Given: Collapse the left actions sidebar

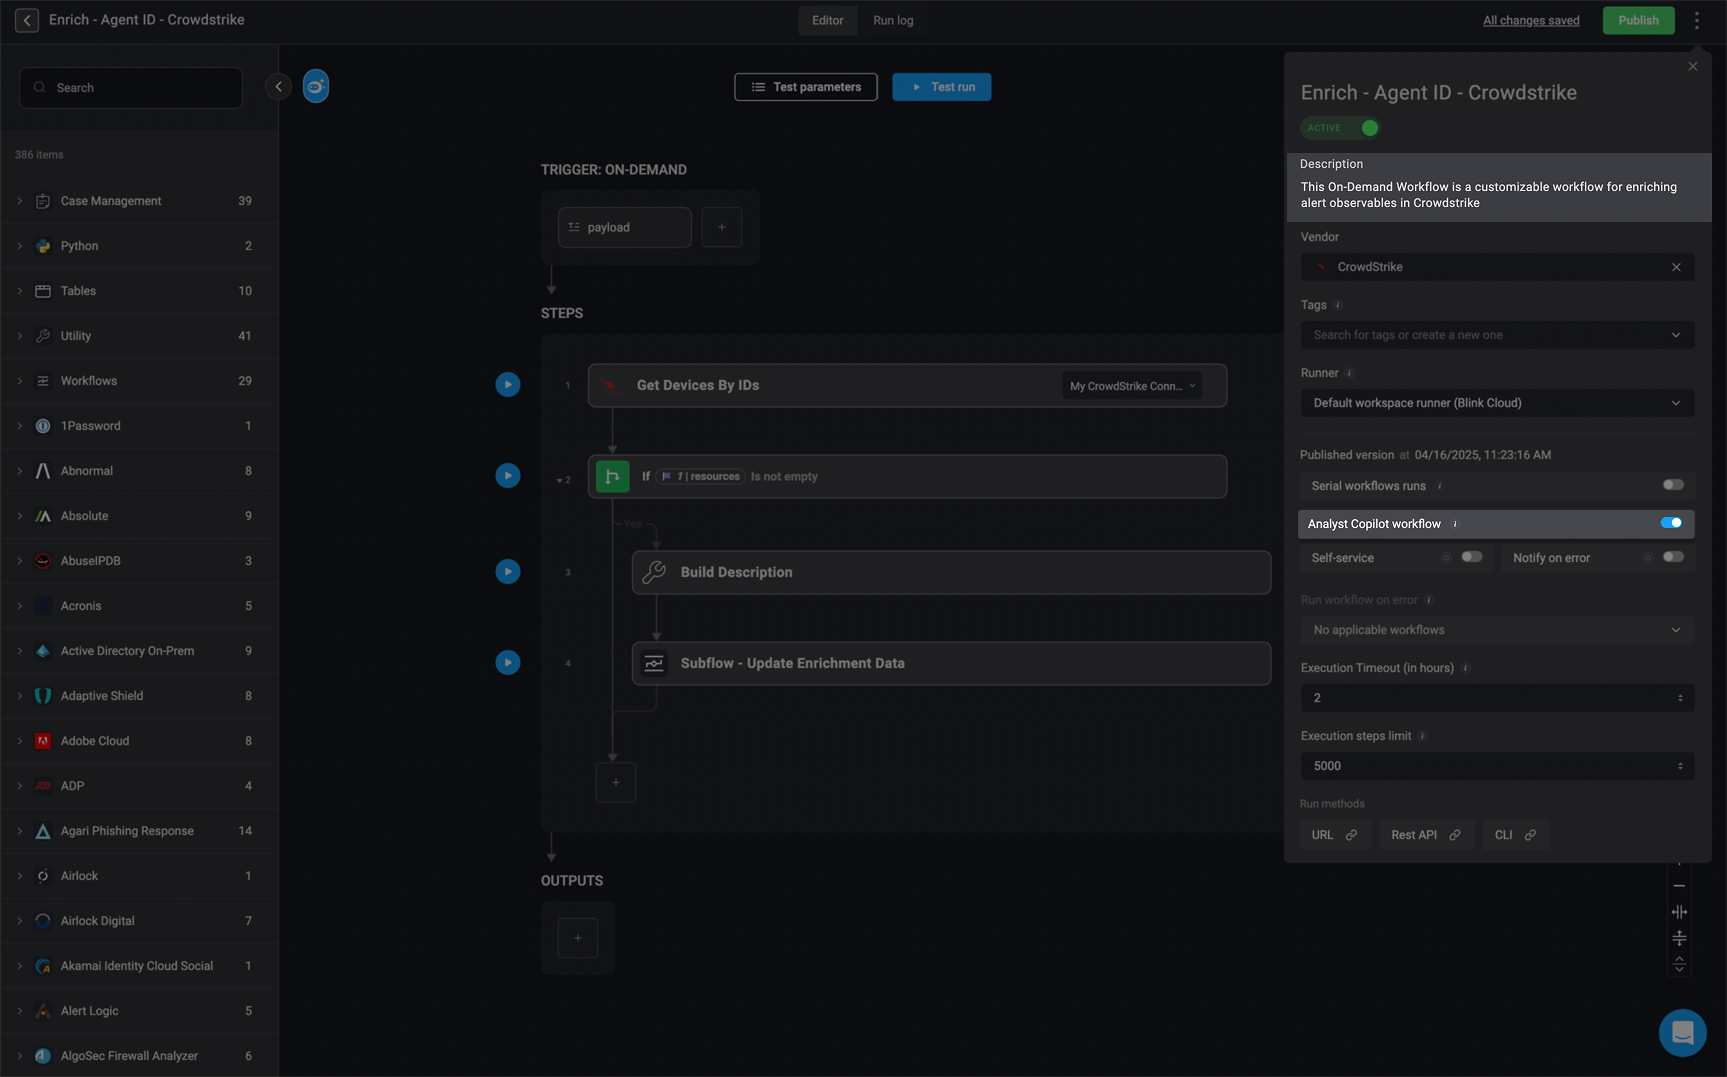Looking at the screenshot, I should tap(278, 87).
